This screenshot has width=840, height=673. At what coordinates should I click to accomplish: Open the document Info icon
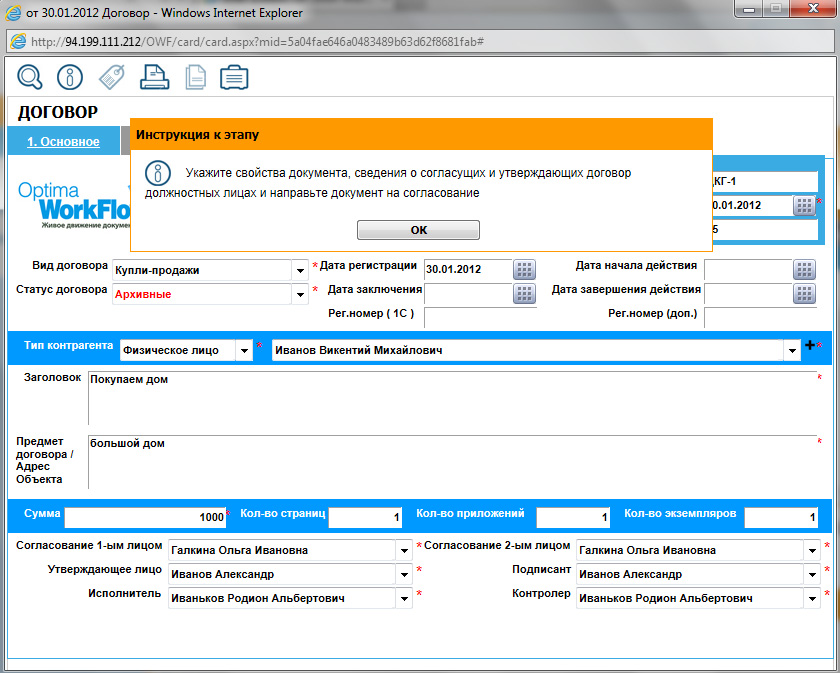[x=68, y=76]
